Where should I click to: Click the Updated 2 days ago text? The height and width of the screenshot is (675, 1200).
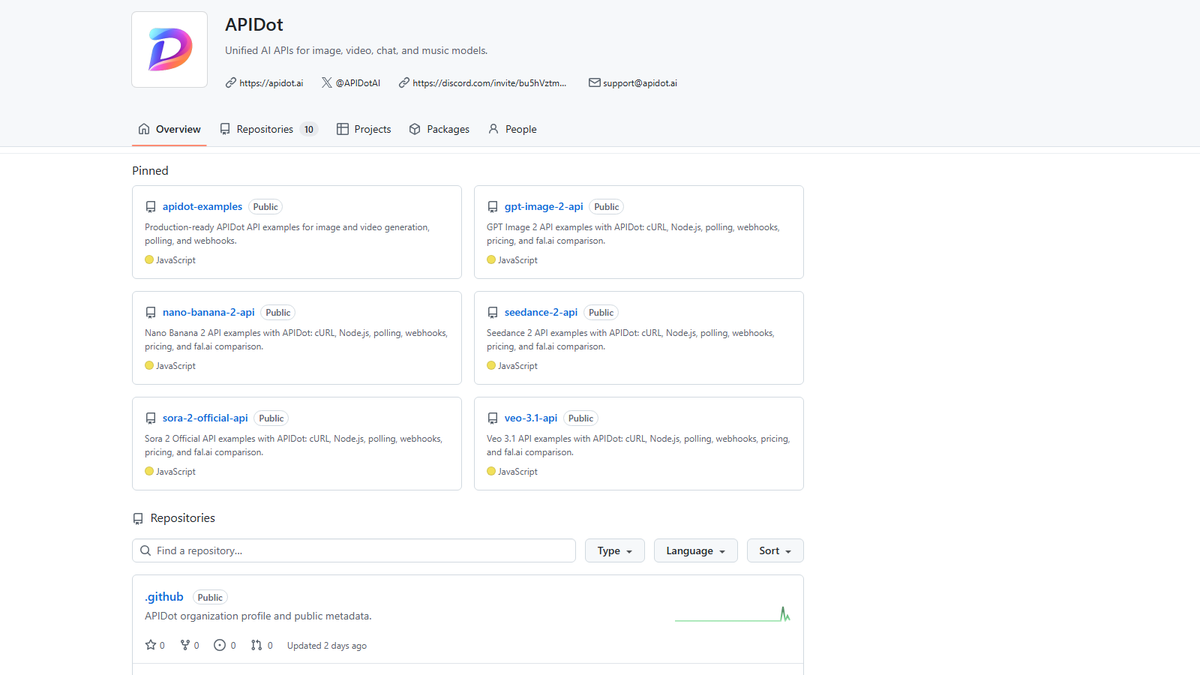(x=327, y=646)
